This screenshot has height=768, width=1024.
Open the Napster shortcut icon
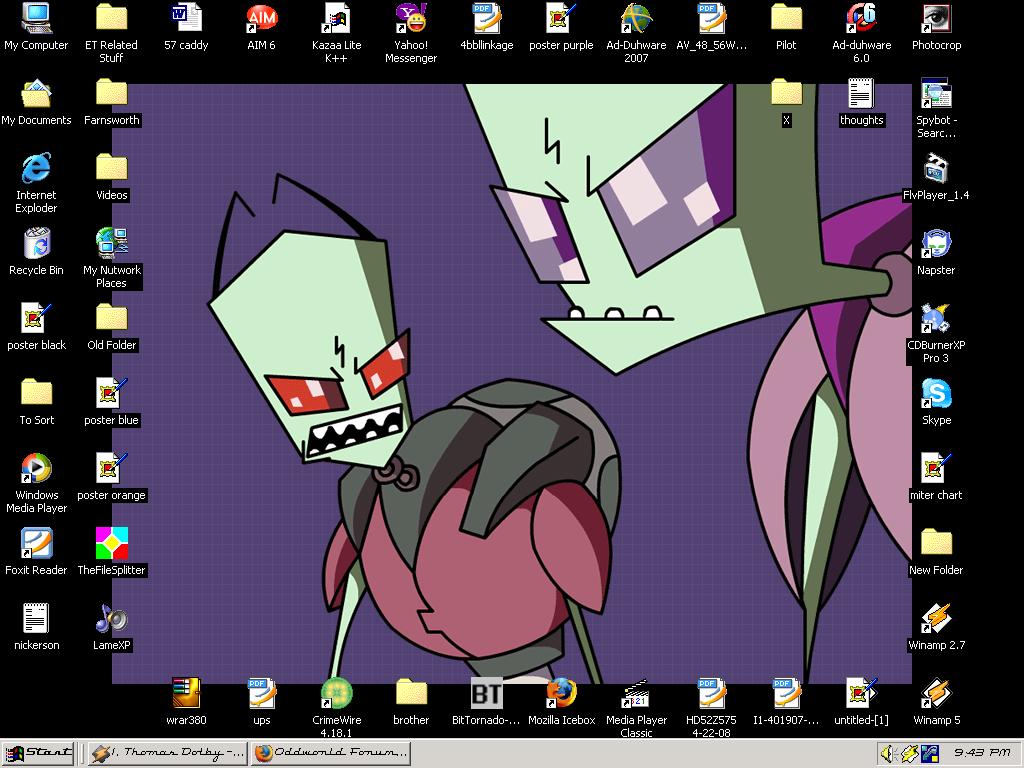936,243
